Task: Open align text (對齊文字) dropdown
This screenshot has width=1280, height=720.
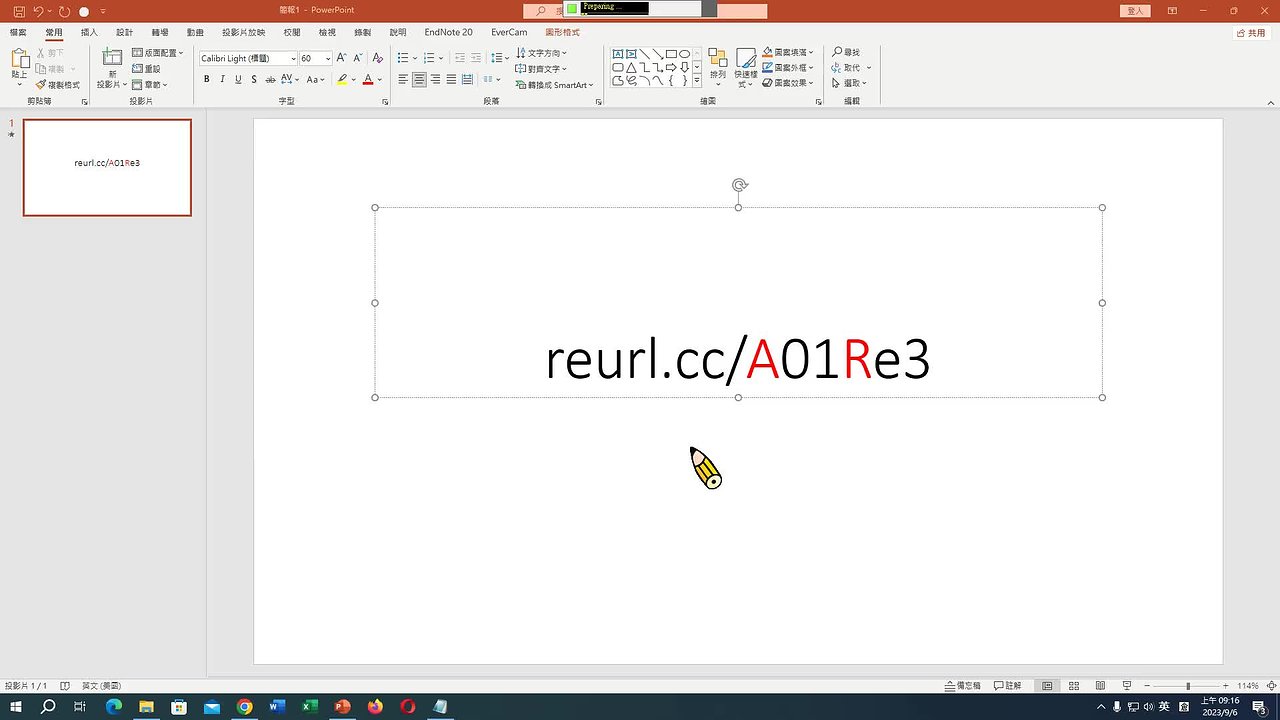Action: coord(541,69)
